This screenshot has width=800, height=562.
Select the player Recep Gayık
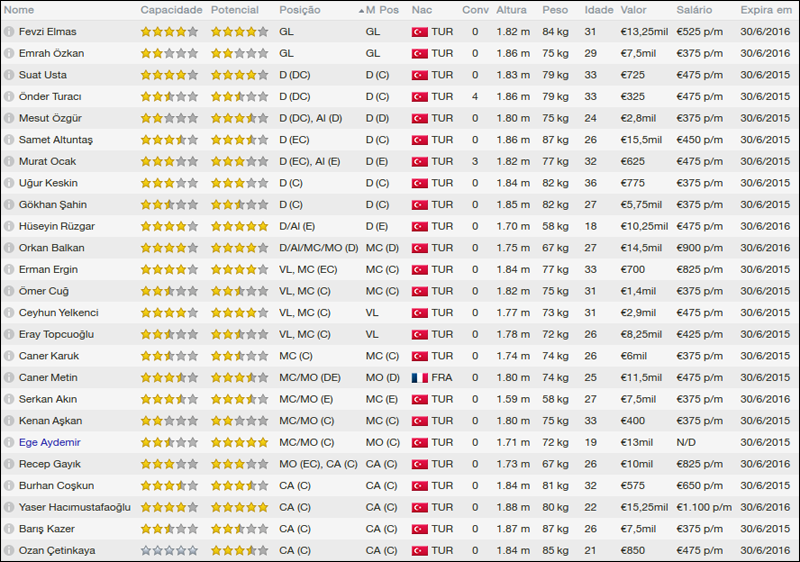pos(49,464)
